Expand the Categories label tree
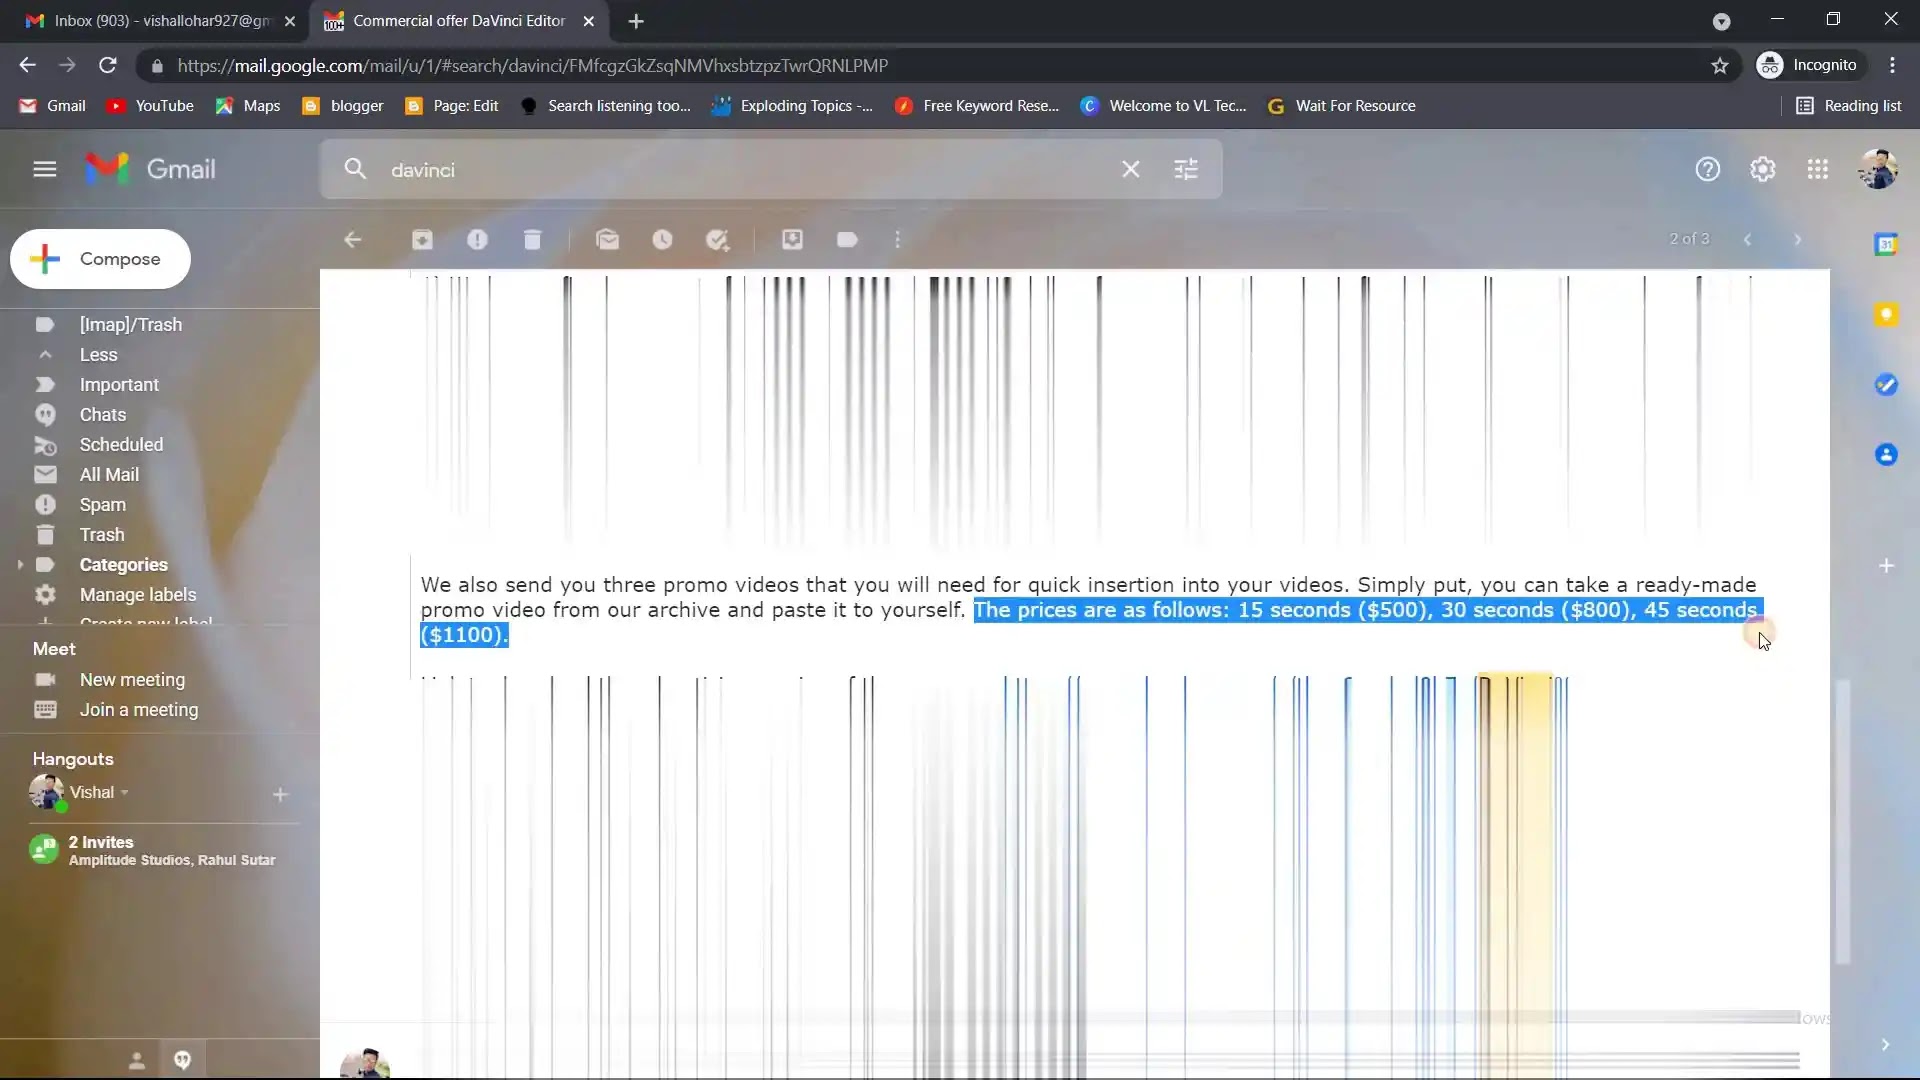 20,565
